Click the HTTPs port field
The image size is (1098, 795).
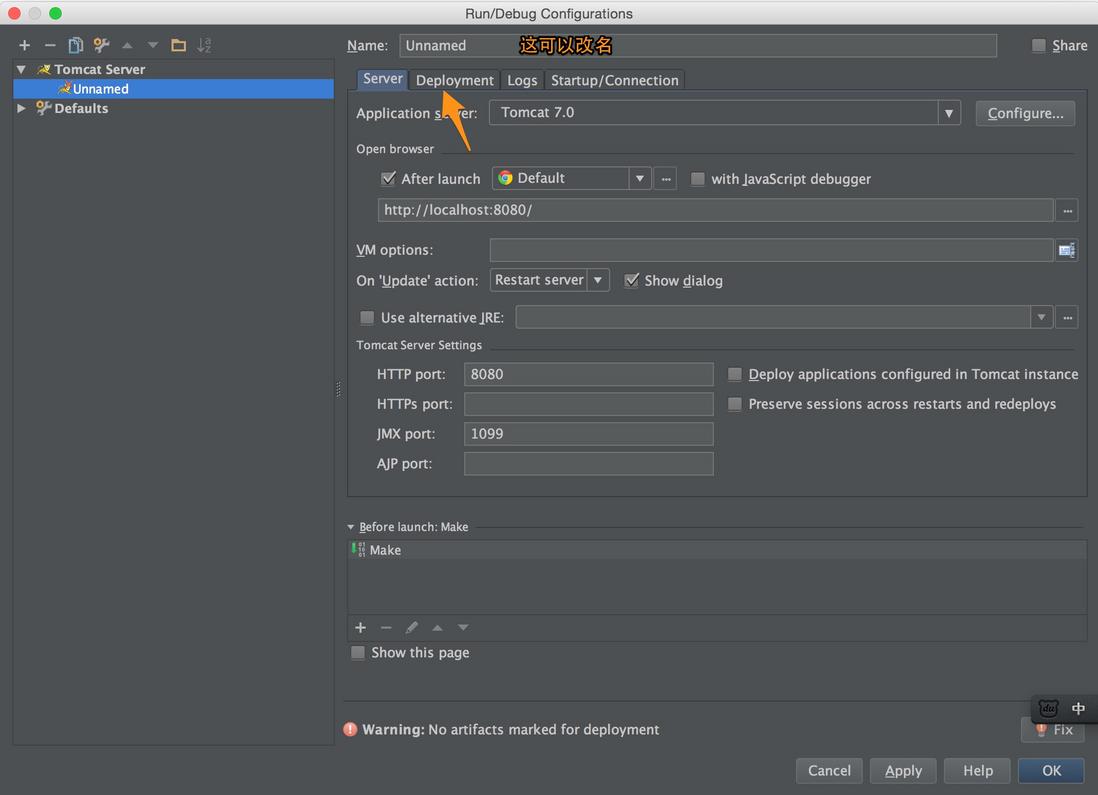tap(588, 404)
